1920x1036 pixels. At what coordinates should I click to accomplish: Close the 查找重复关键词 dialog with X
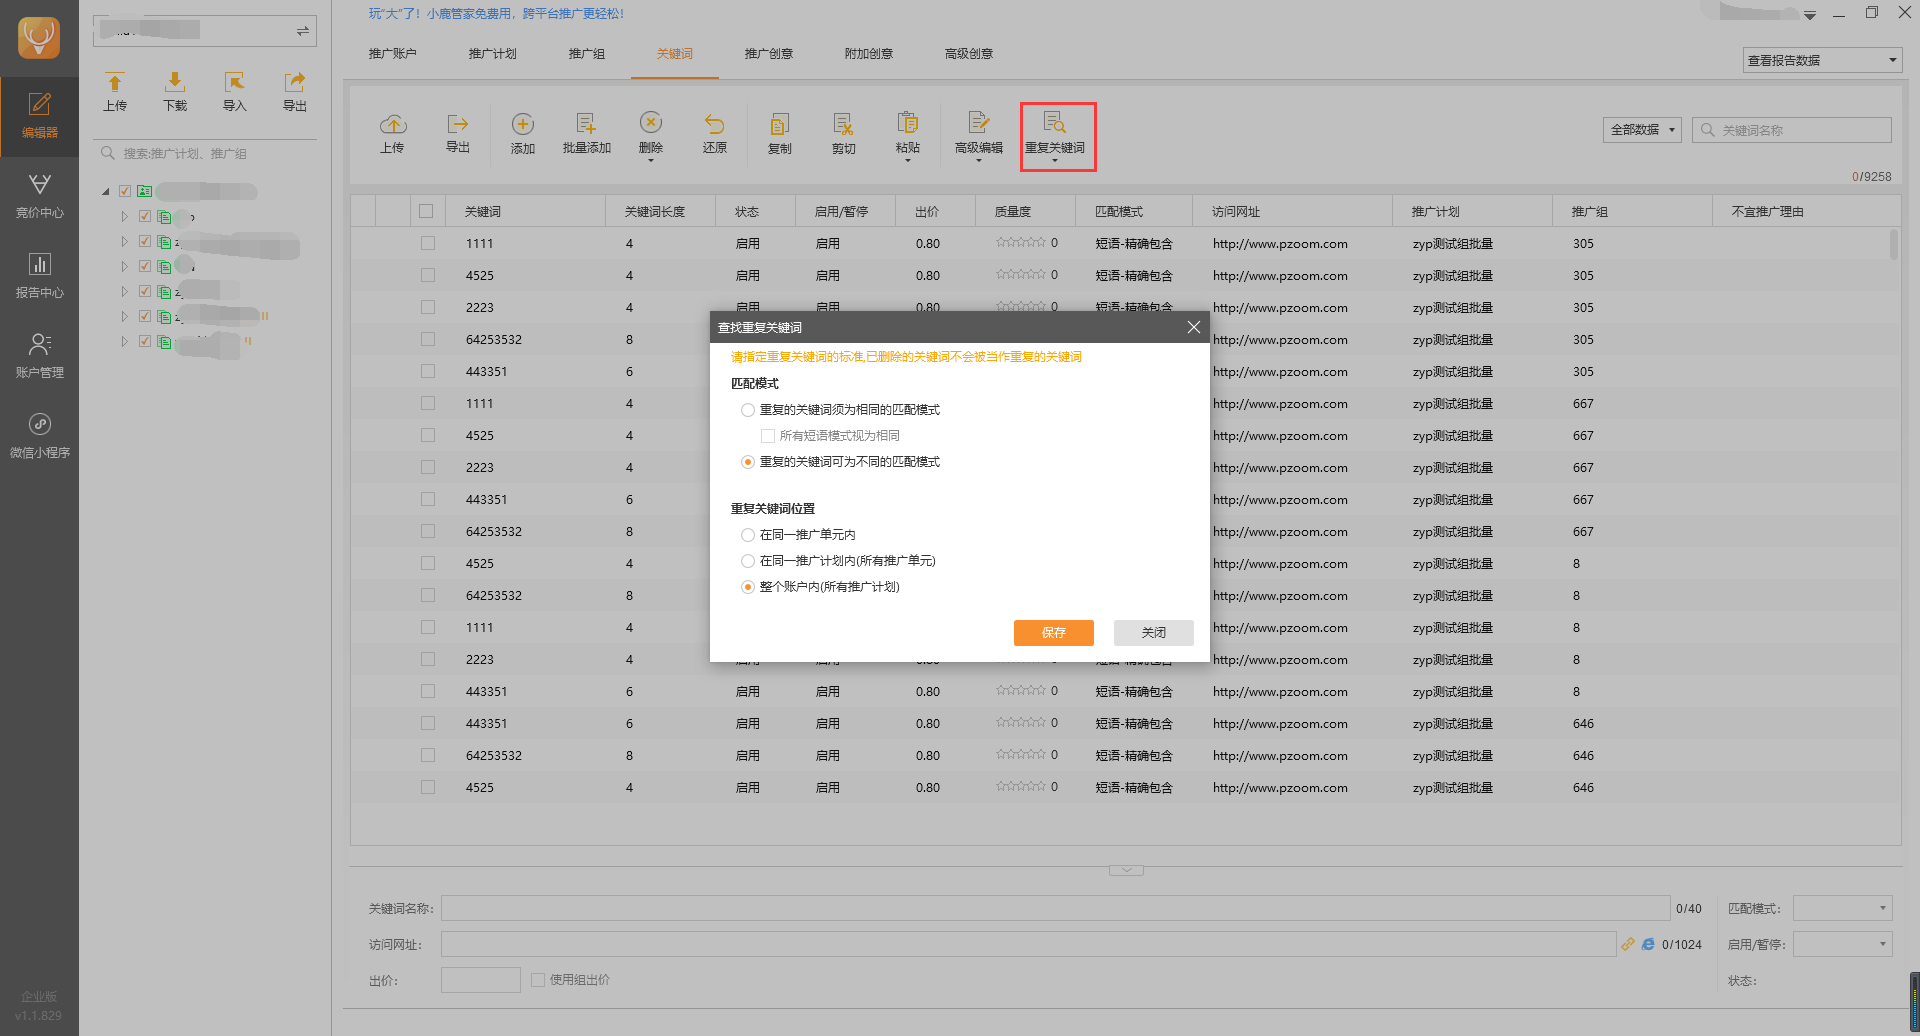pyautogui.click(x=1193, y=327)
